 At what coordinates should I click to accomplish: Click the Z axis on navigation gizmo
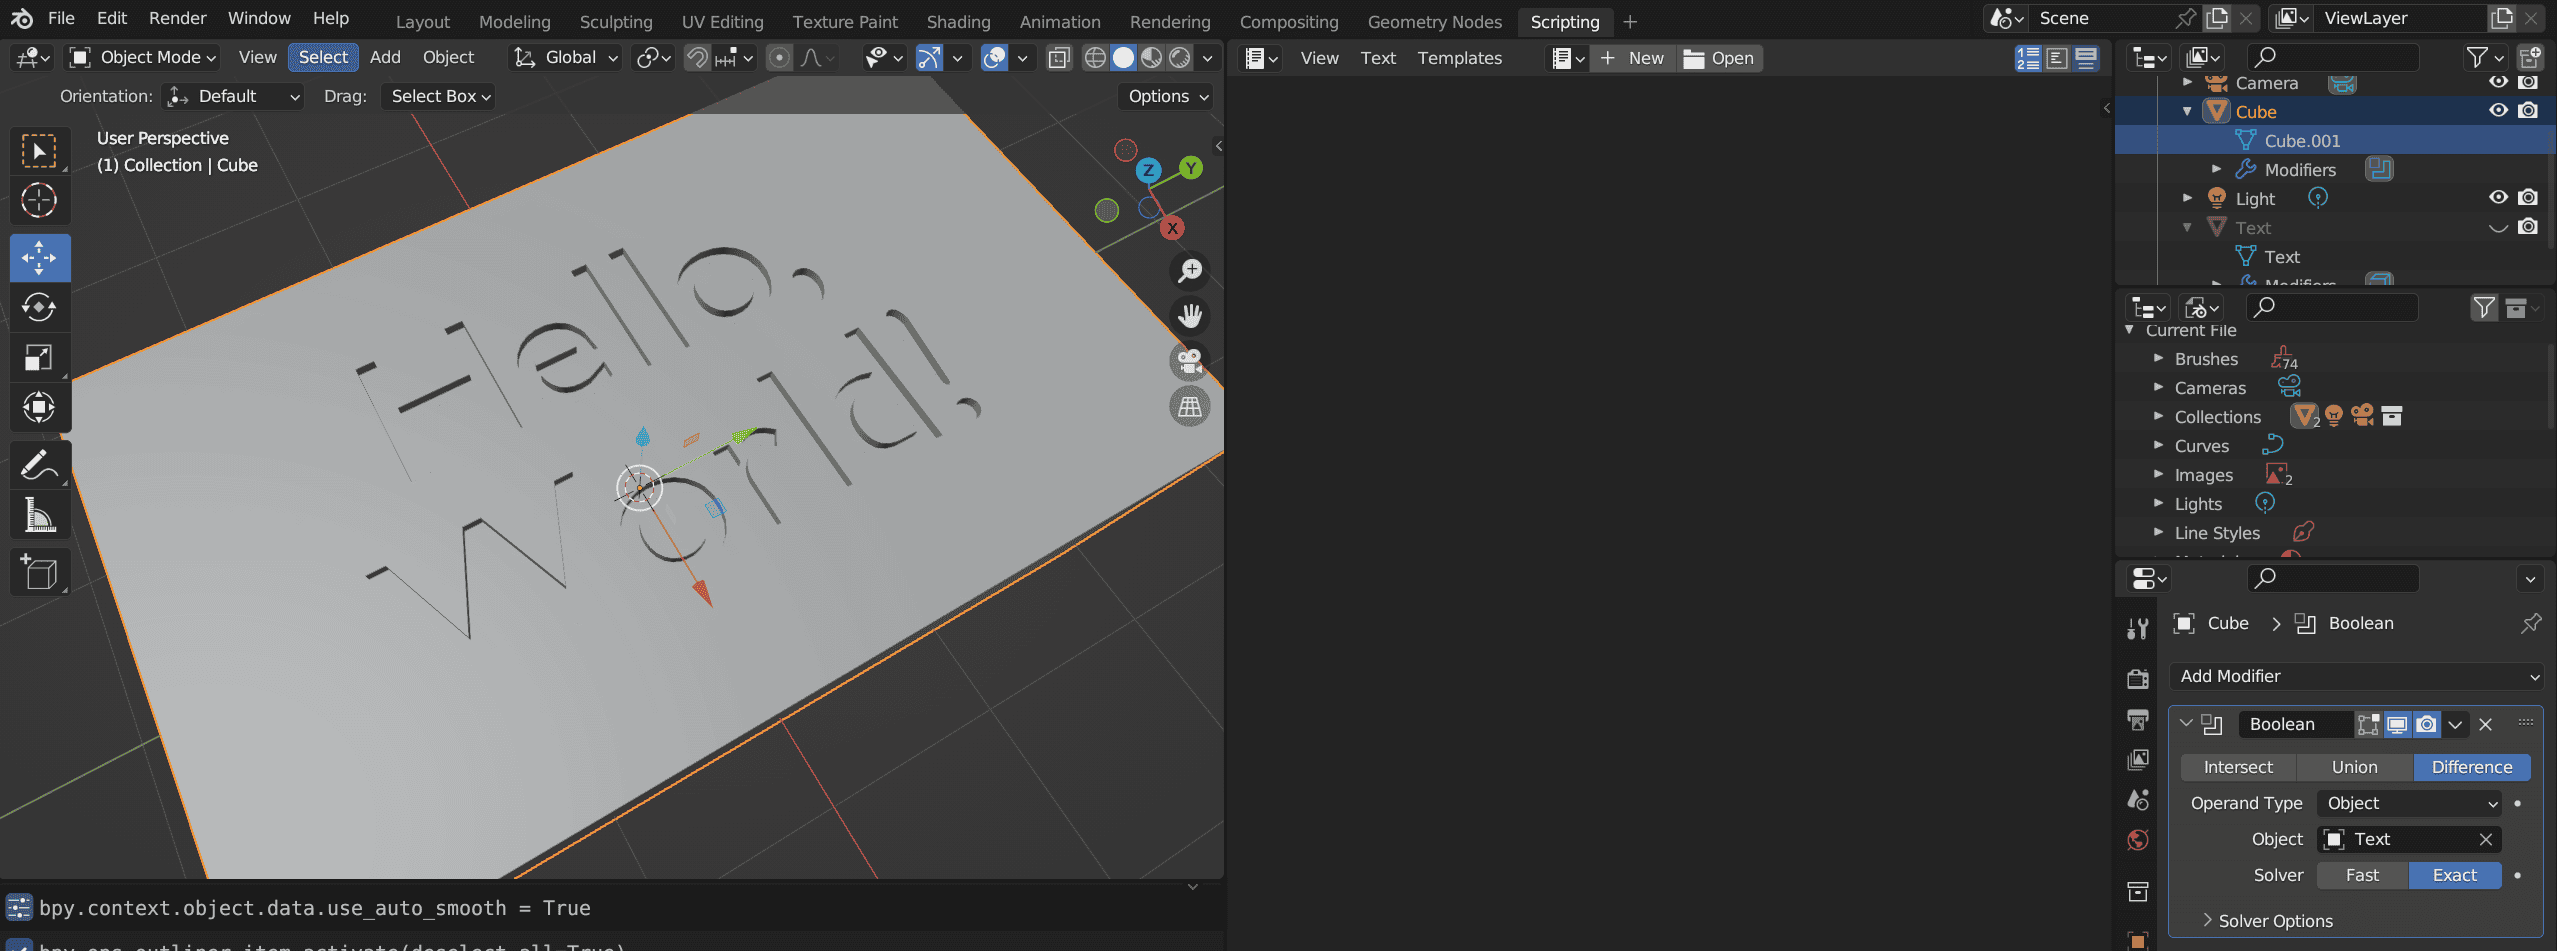tap(1148, 170)
